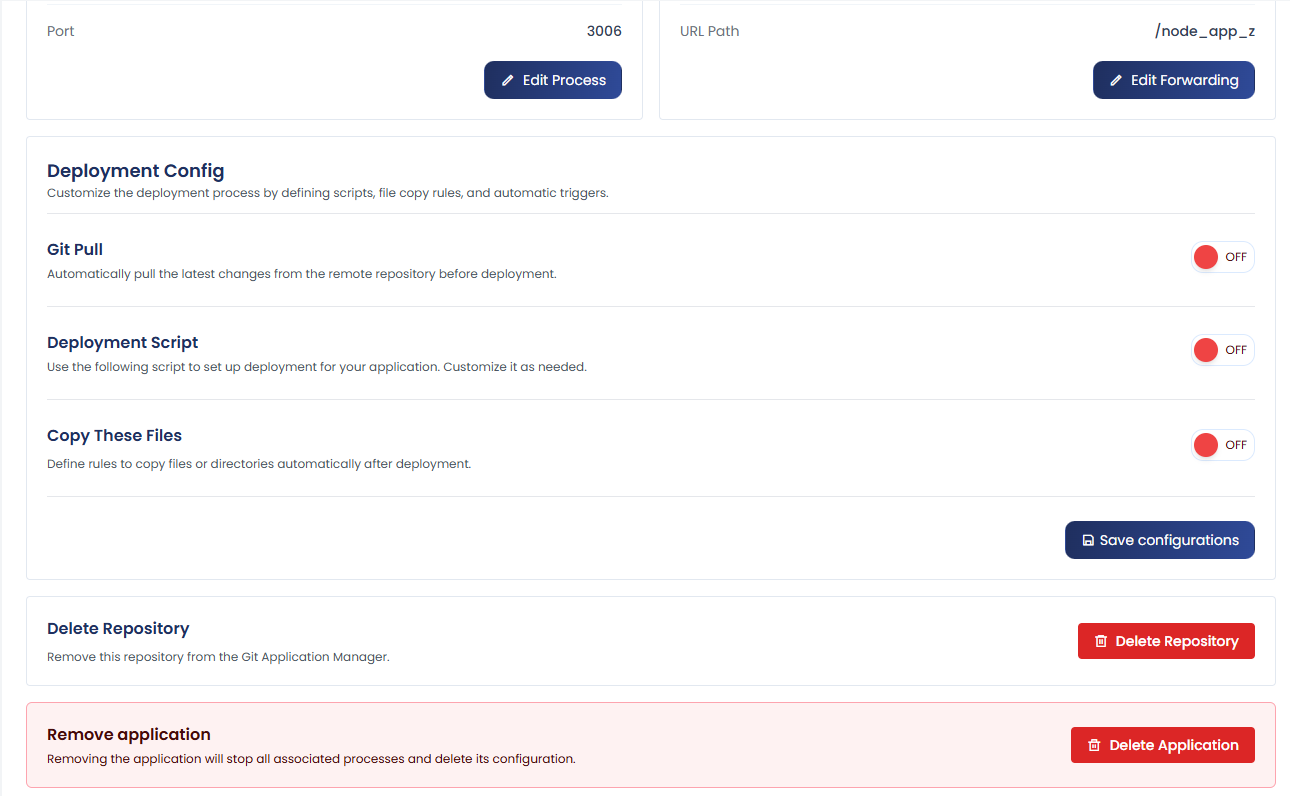The height and width of the screenshot is (796, 1290).
Task: Click the red Delete Application button
Action: point(1163,745)
